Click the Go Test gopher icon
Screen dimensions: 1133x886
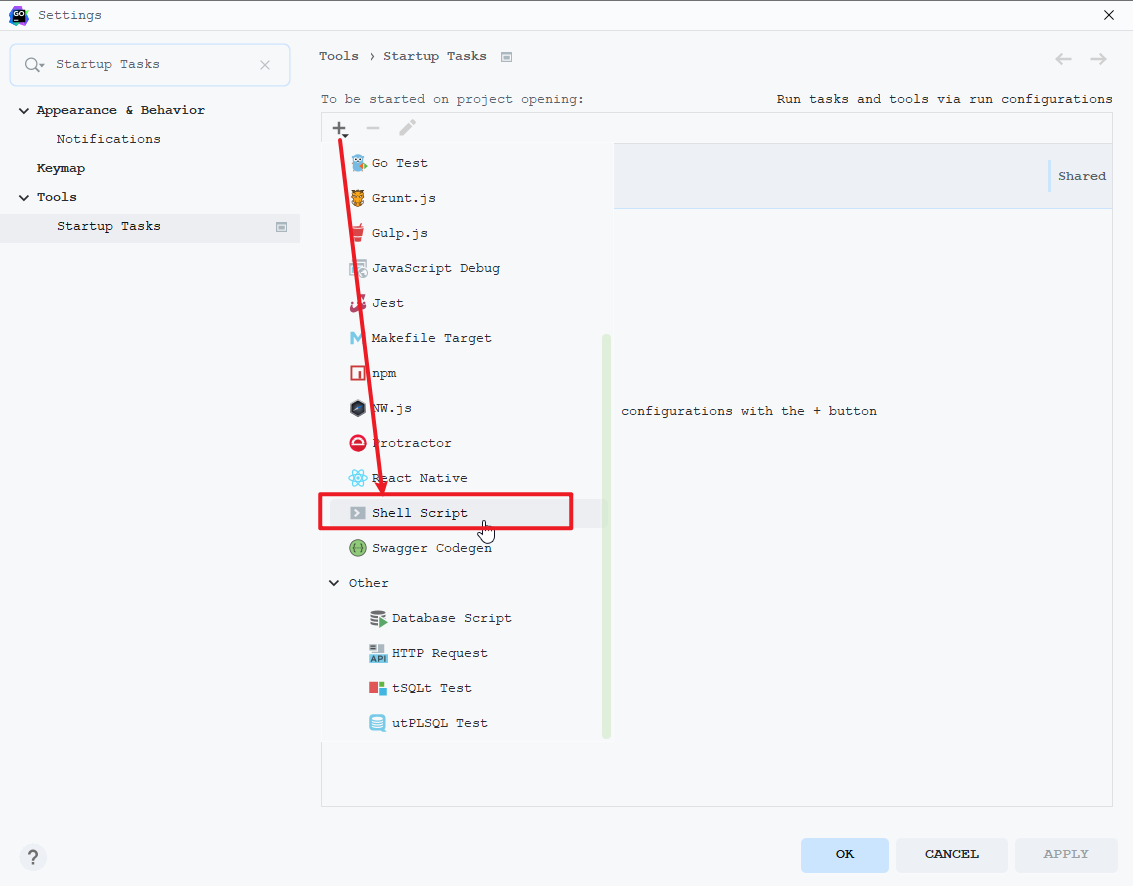[x=358, y=163]
